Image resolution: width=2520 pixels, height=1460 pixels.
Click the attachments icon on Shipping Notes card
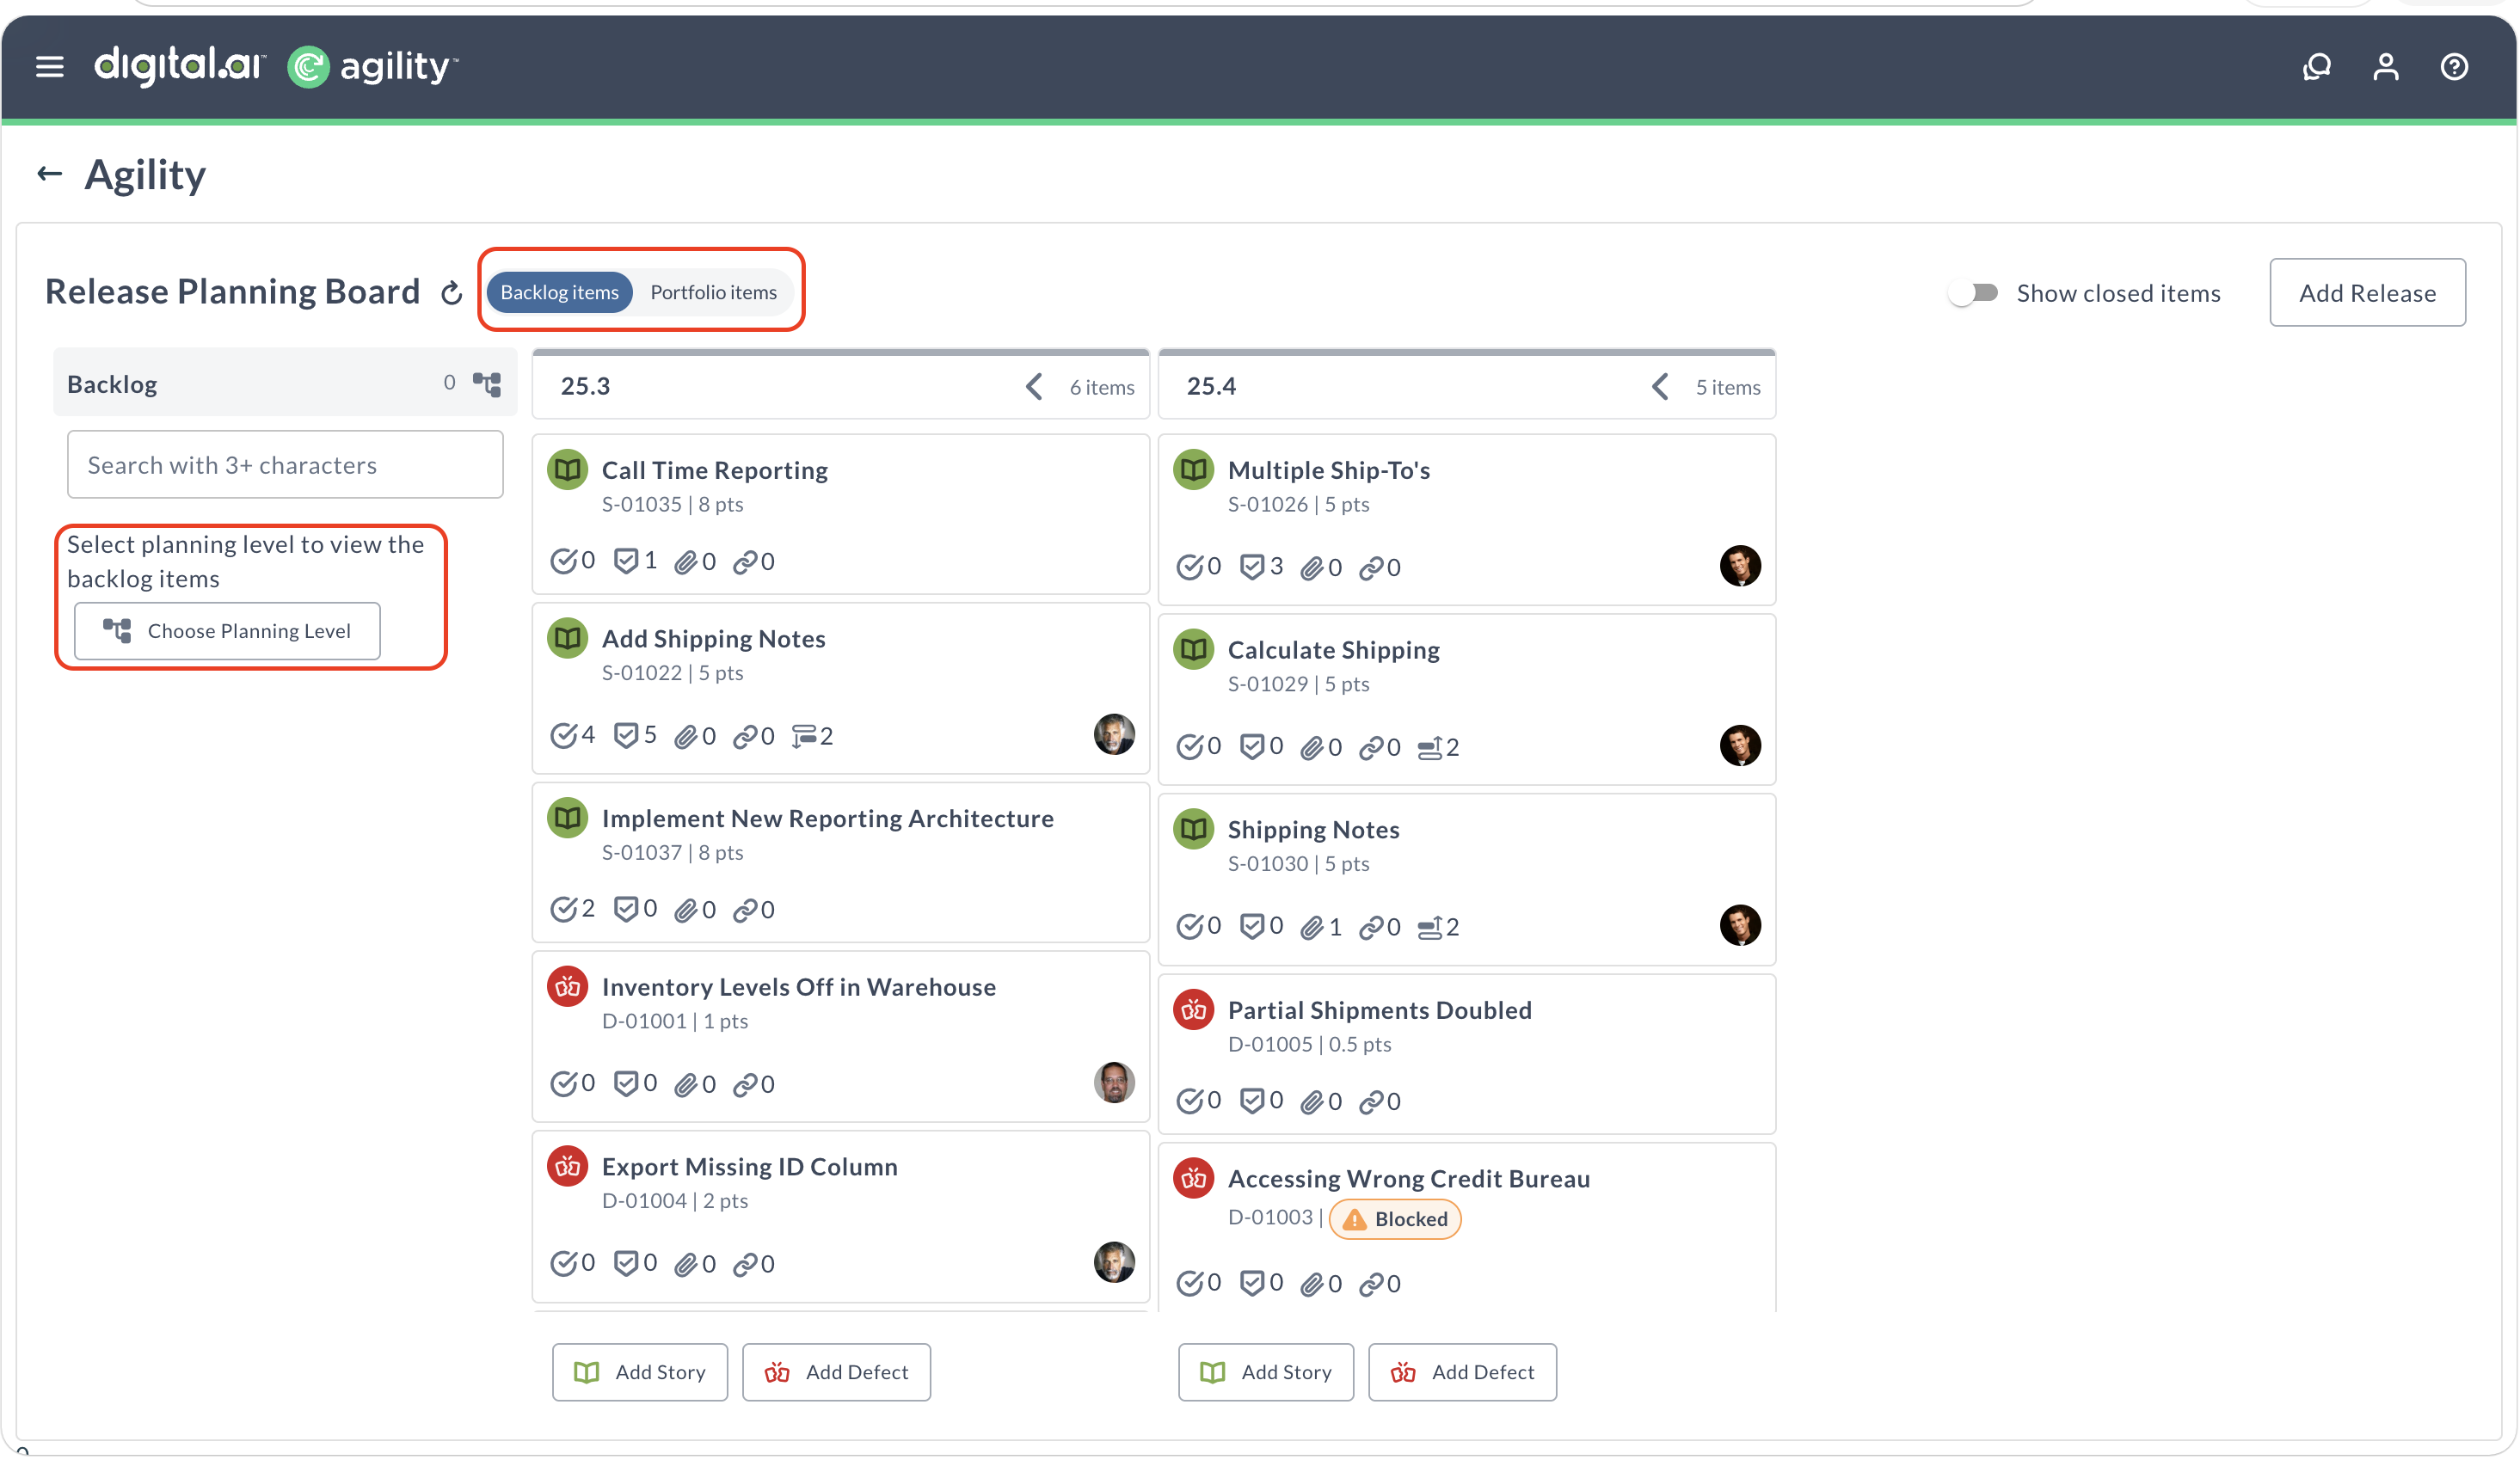point(1311,928)
